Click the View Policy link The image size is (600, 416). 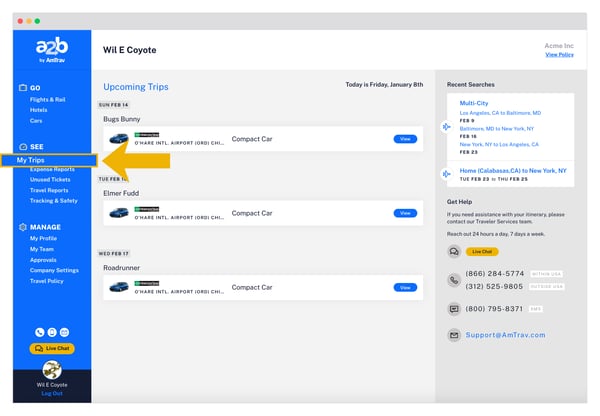(559, 55)
